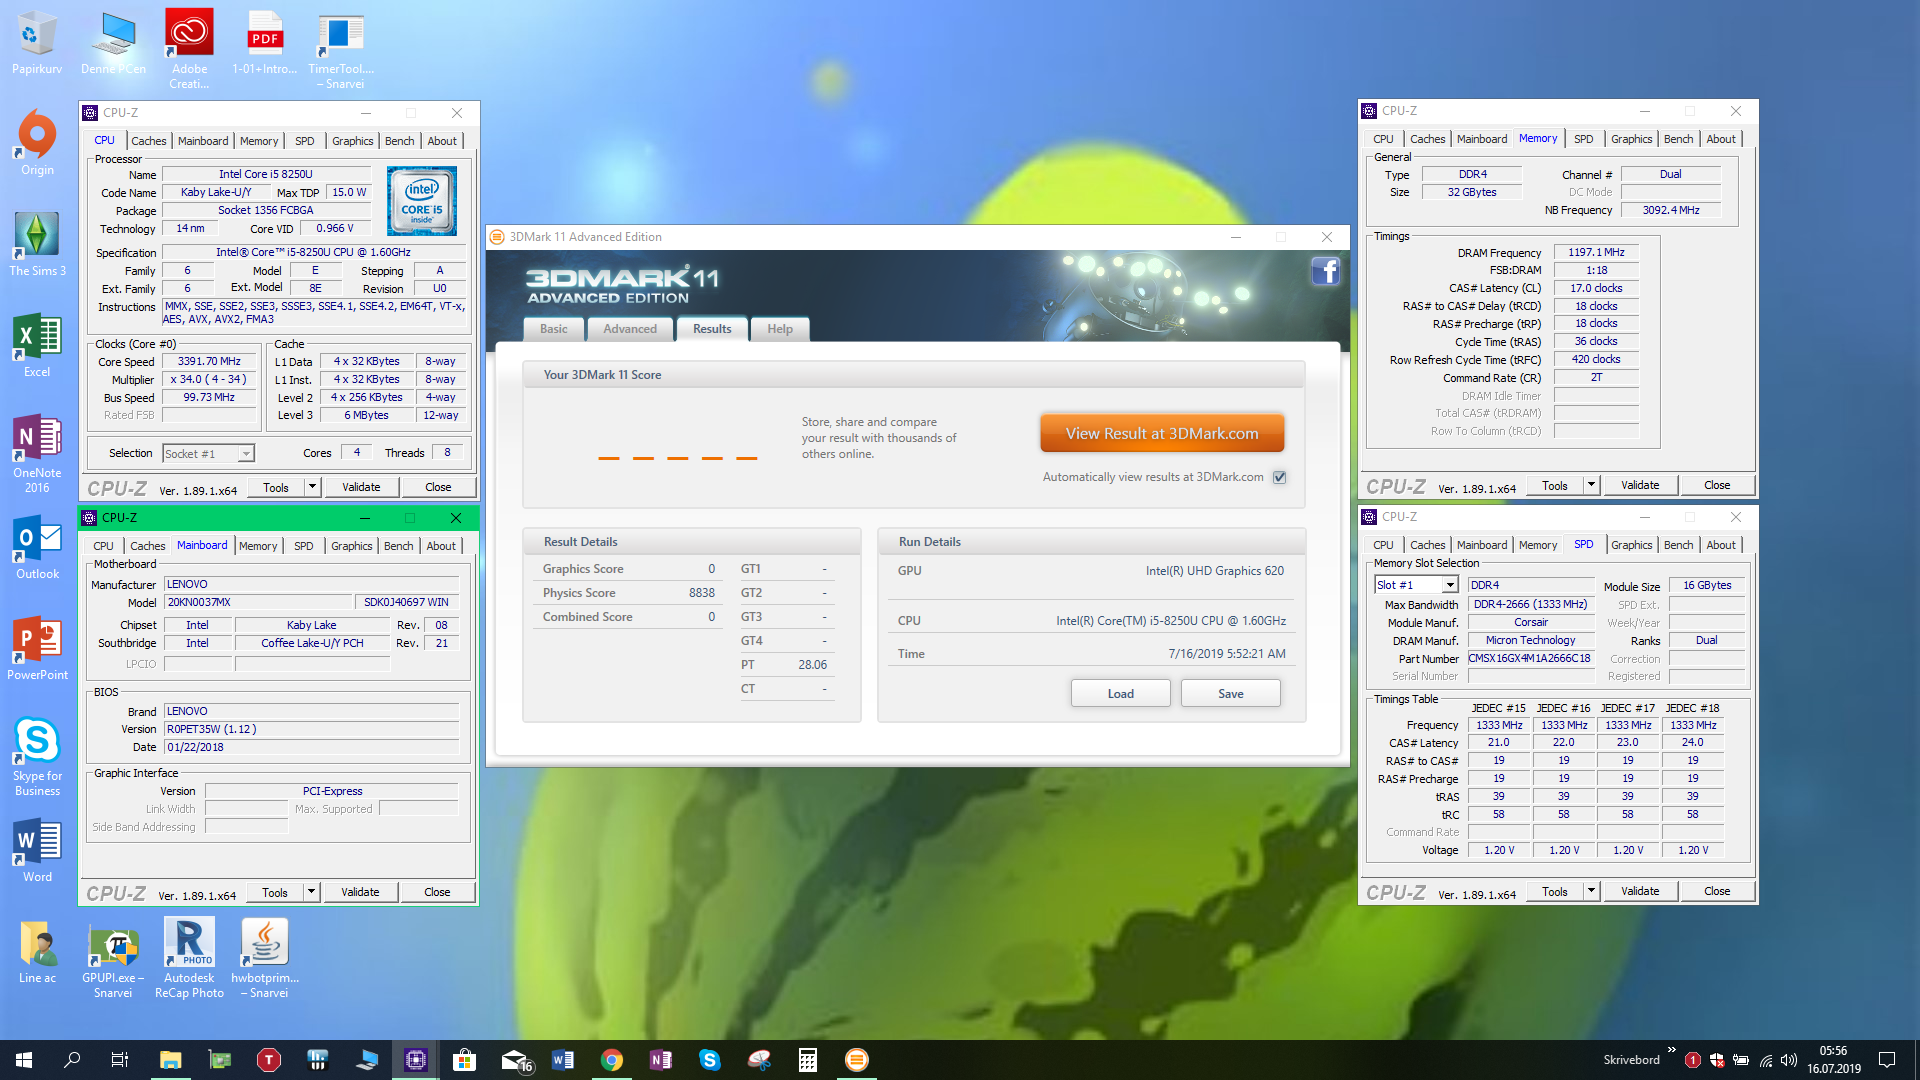Switch to the Basic tab in 3DMark 11
Image resolution: width=1920 pixels, height=1080 pixels.
click(553, 329)
